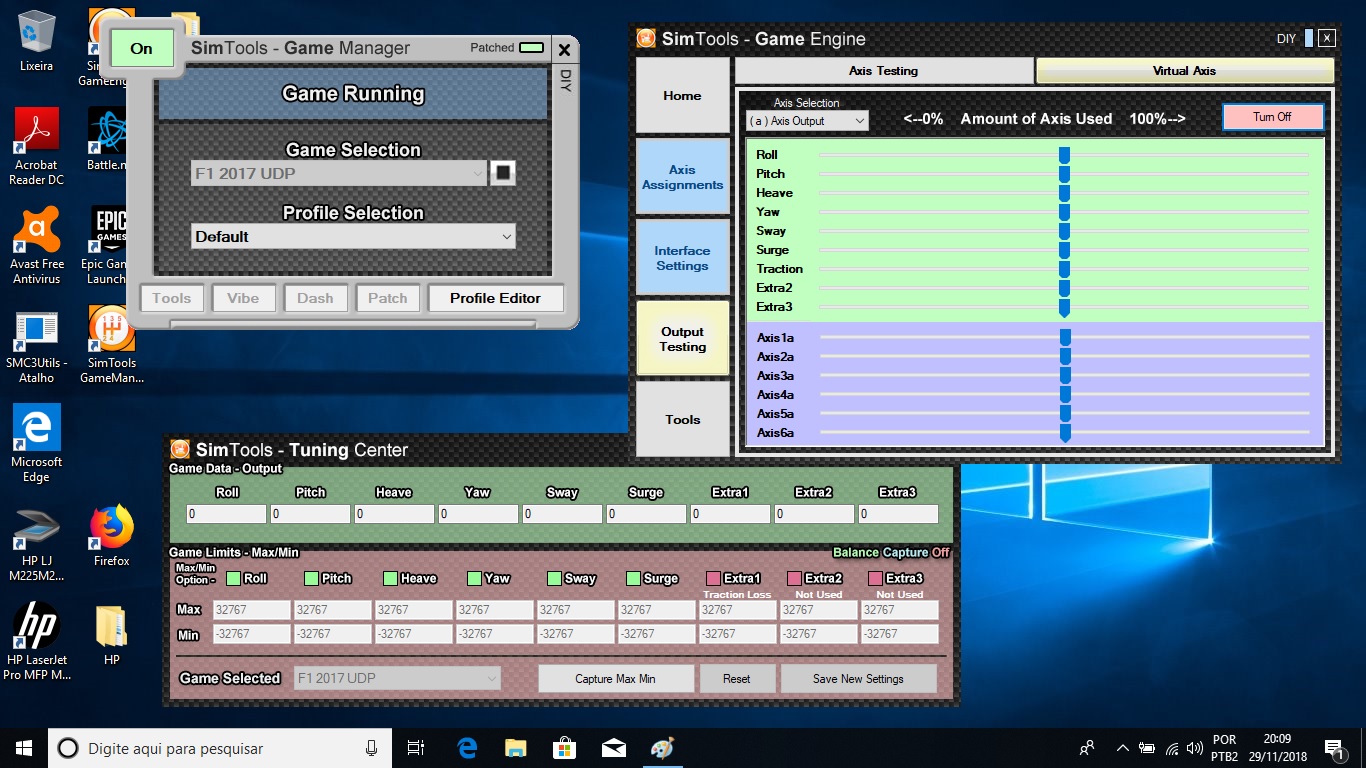Click Tuning Center title logo icon
Viewport: 1366px width, 768px height.
(180, 450)
